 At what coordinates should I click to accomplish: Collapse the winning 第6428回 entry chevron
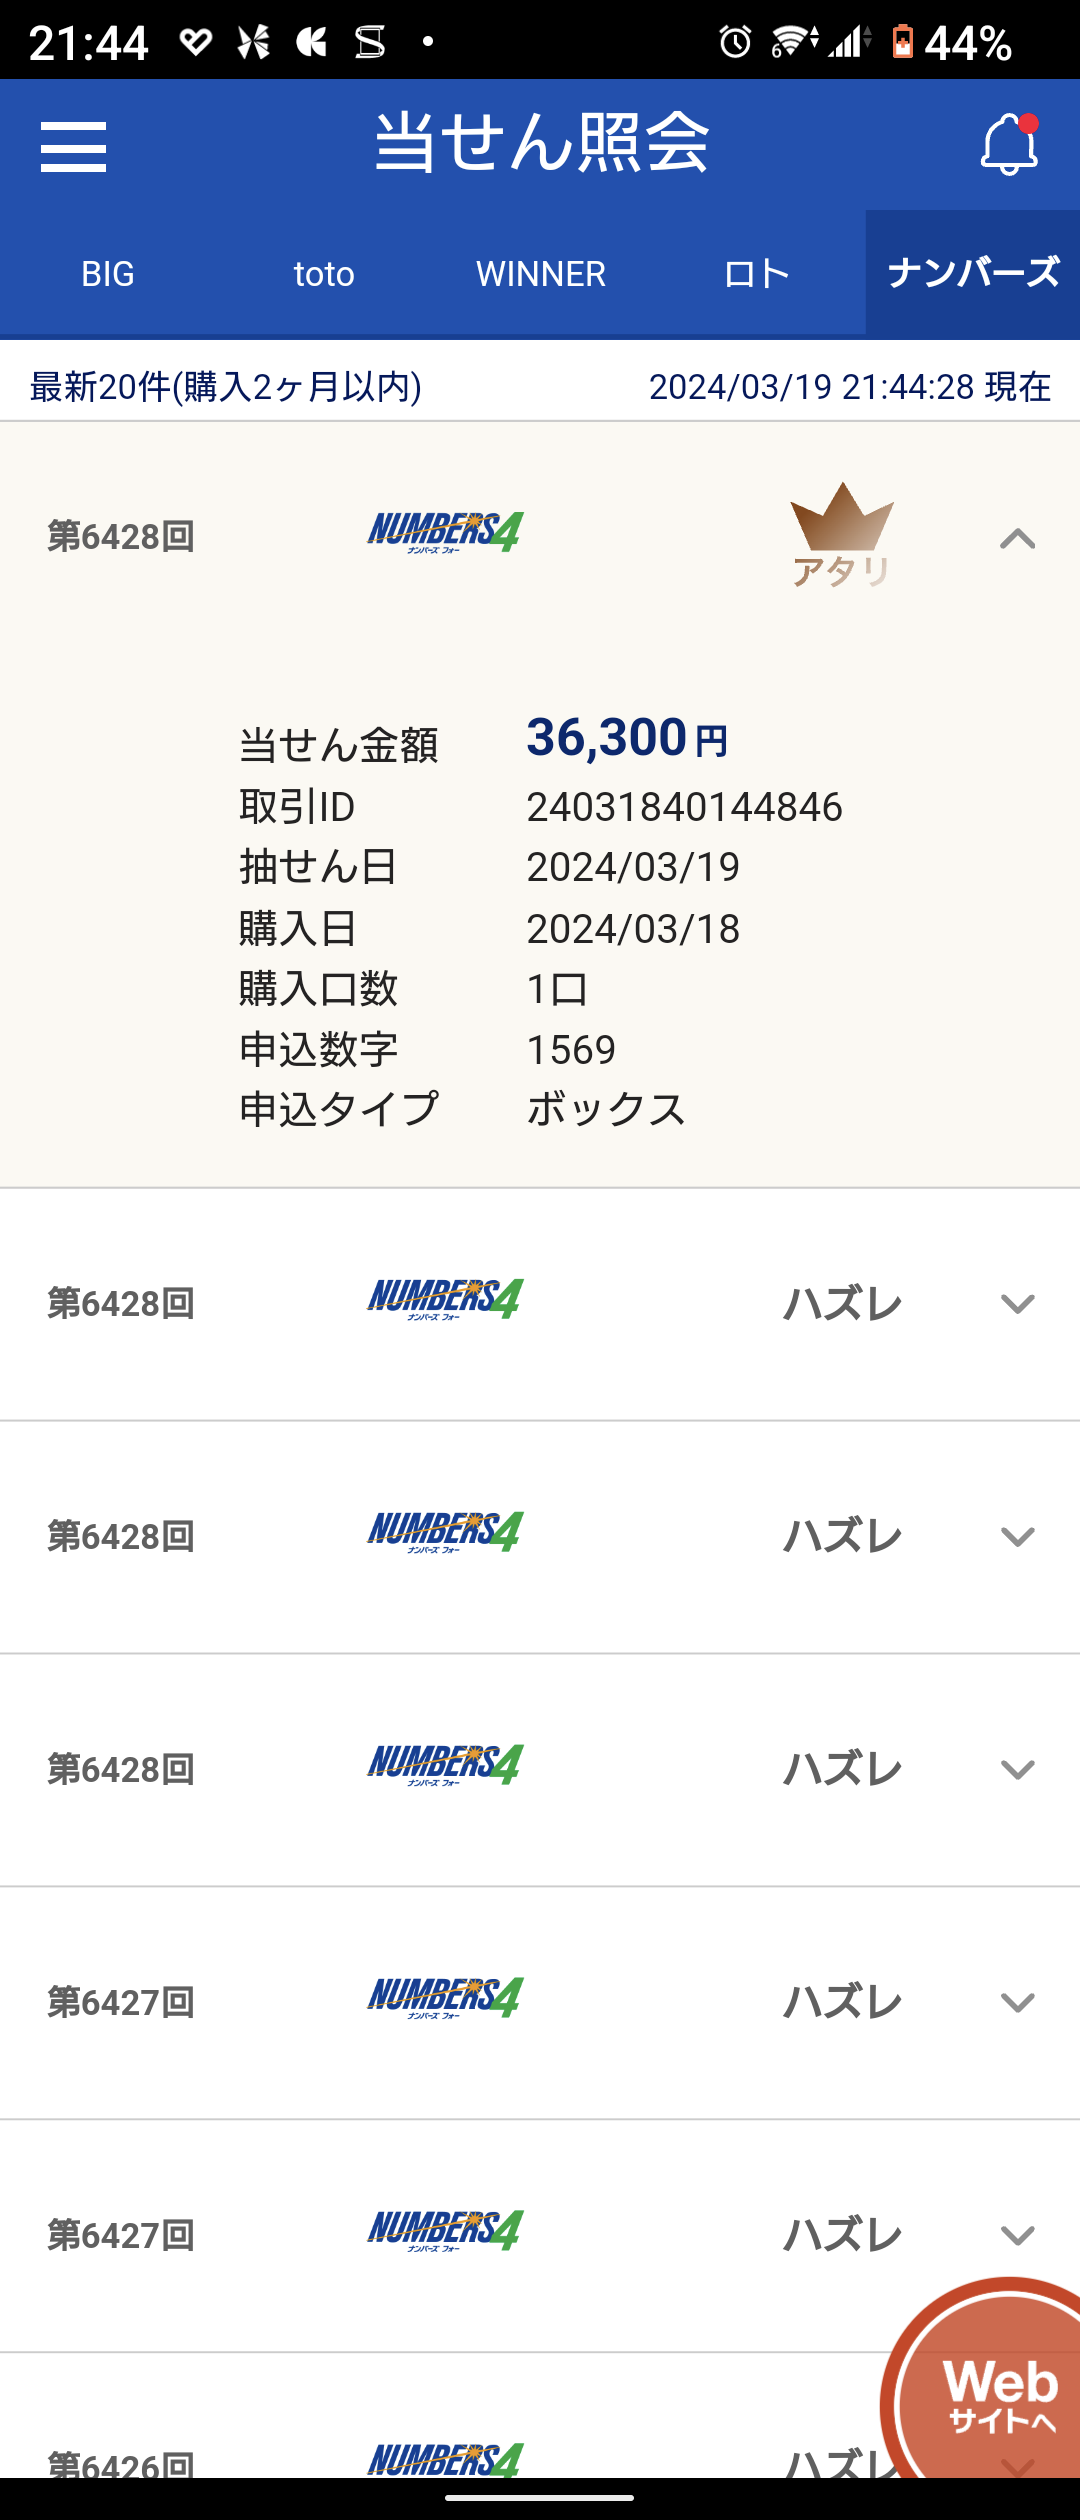pyautogui.click(x=1017, y=538)
